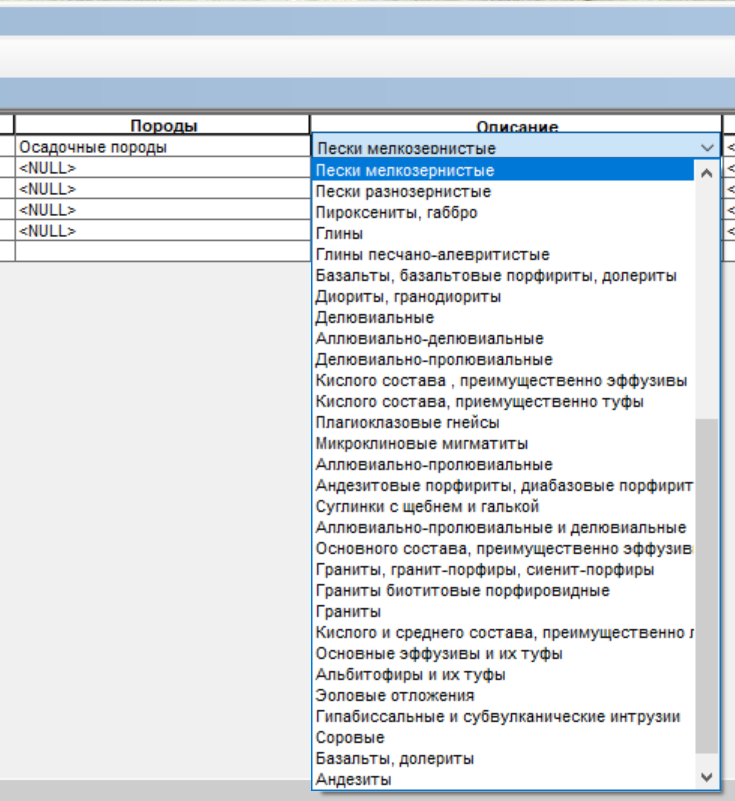Choose 'Пироксениты, габбро' option
Viewport: 735px width, 801px height.
click(503, 213)
